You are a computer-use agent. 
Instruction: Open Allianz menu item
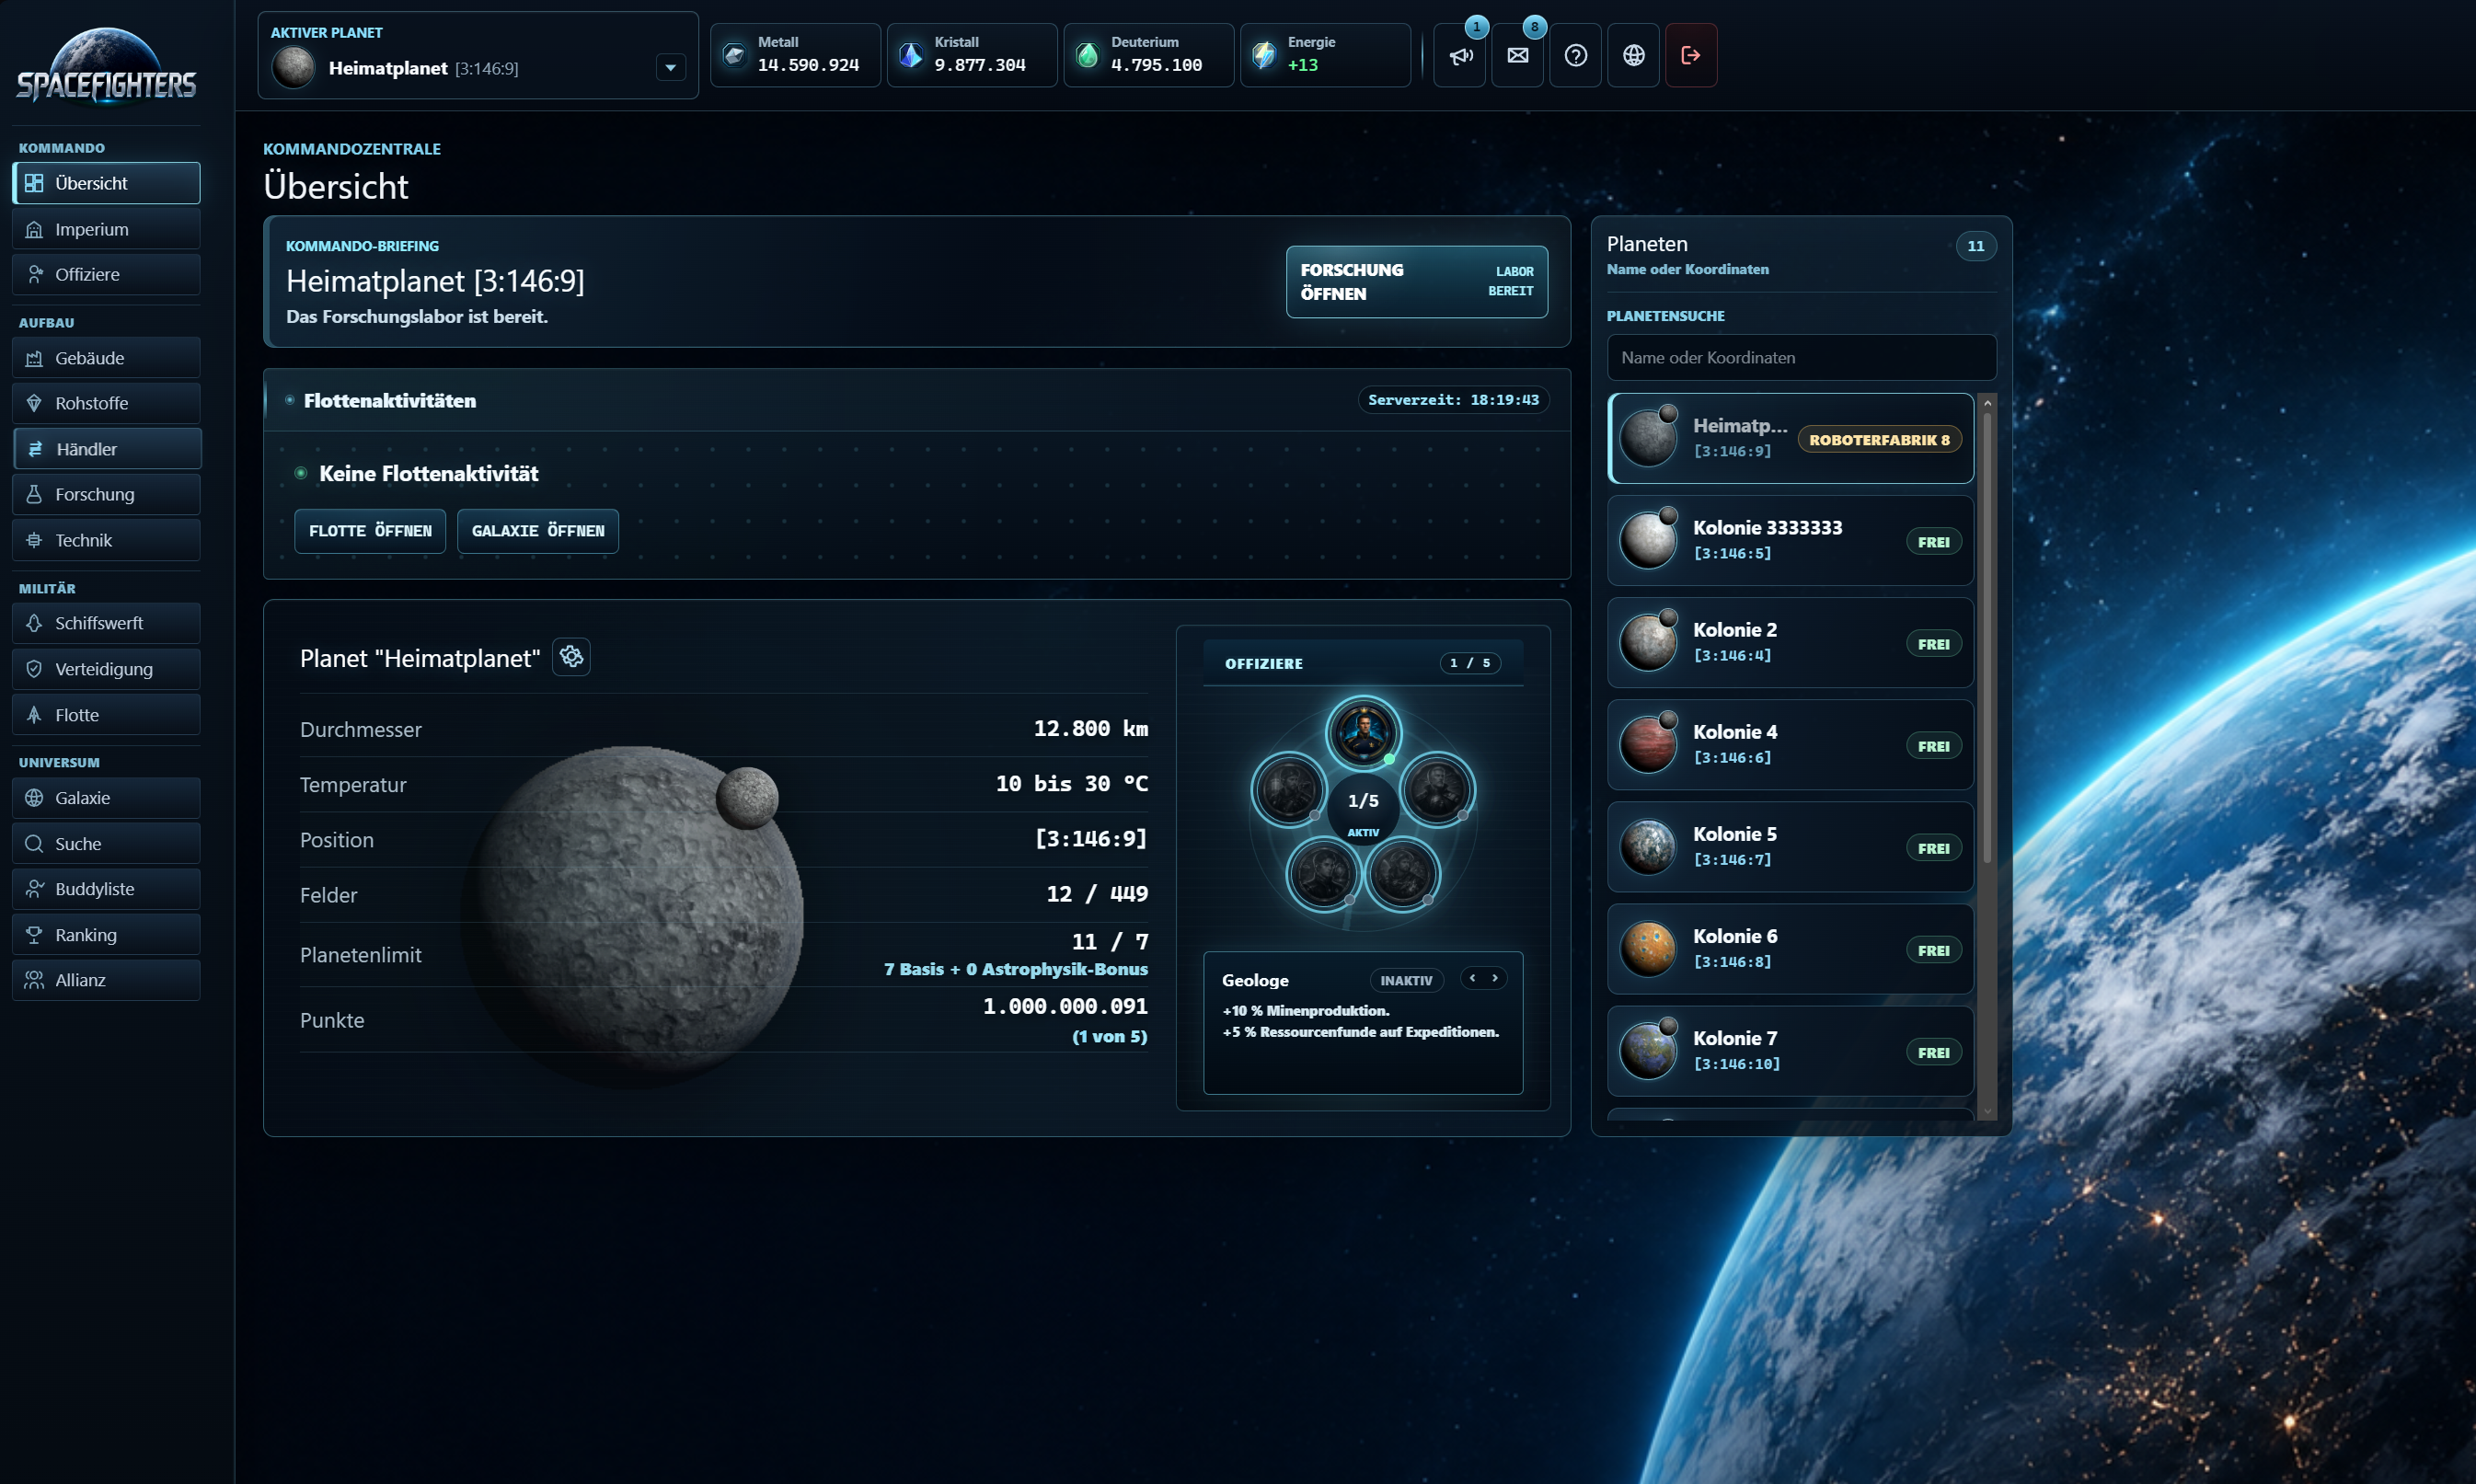pos(106,980)
